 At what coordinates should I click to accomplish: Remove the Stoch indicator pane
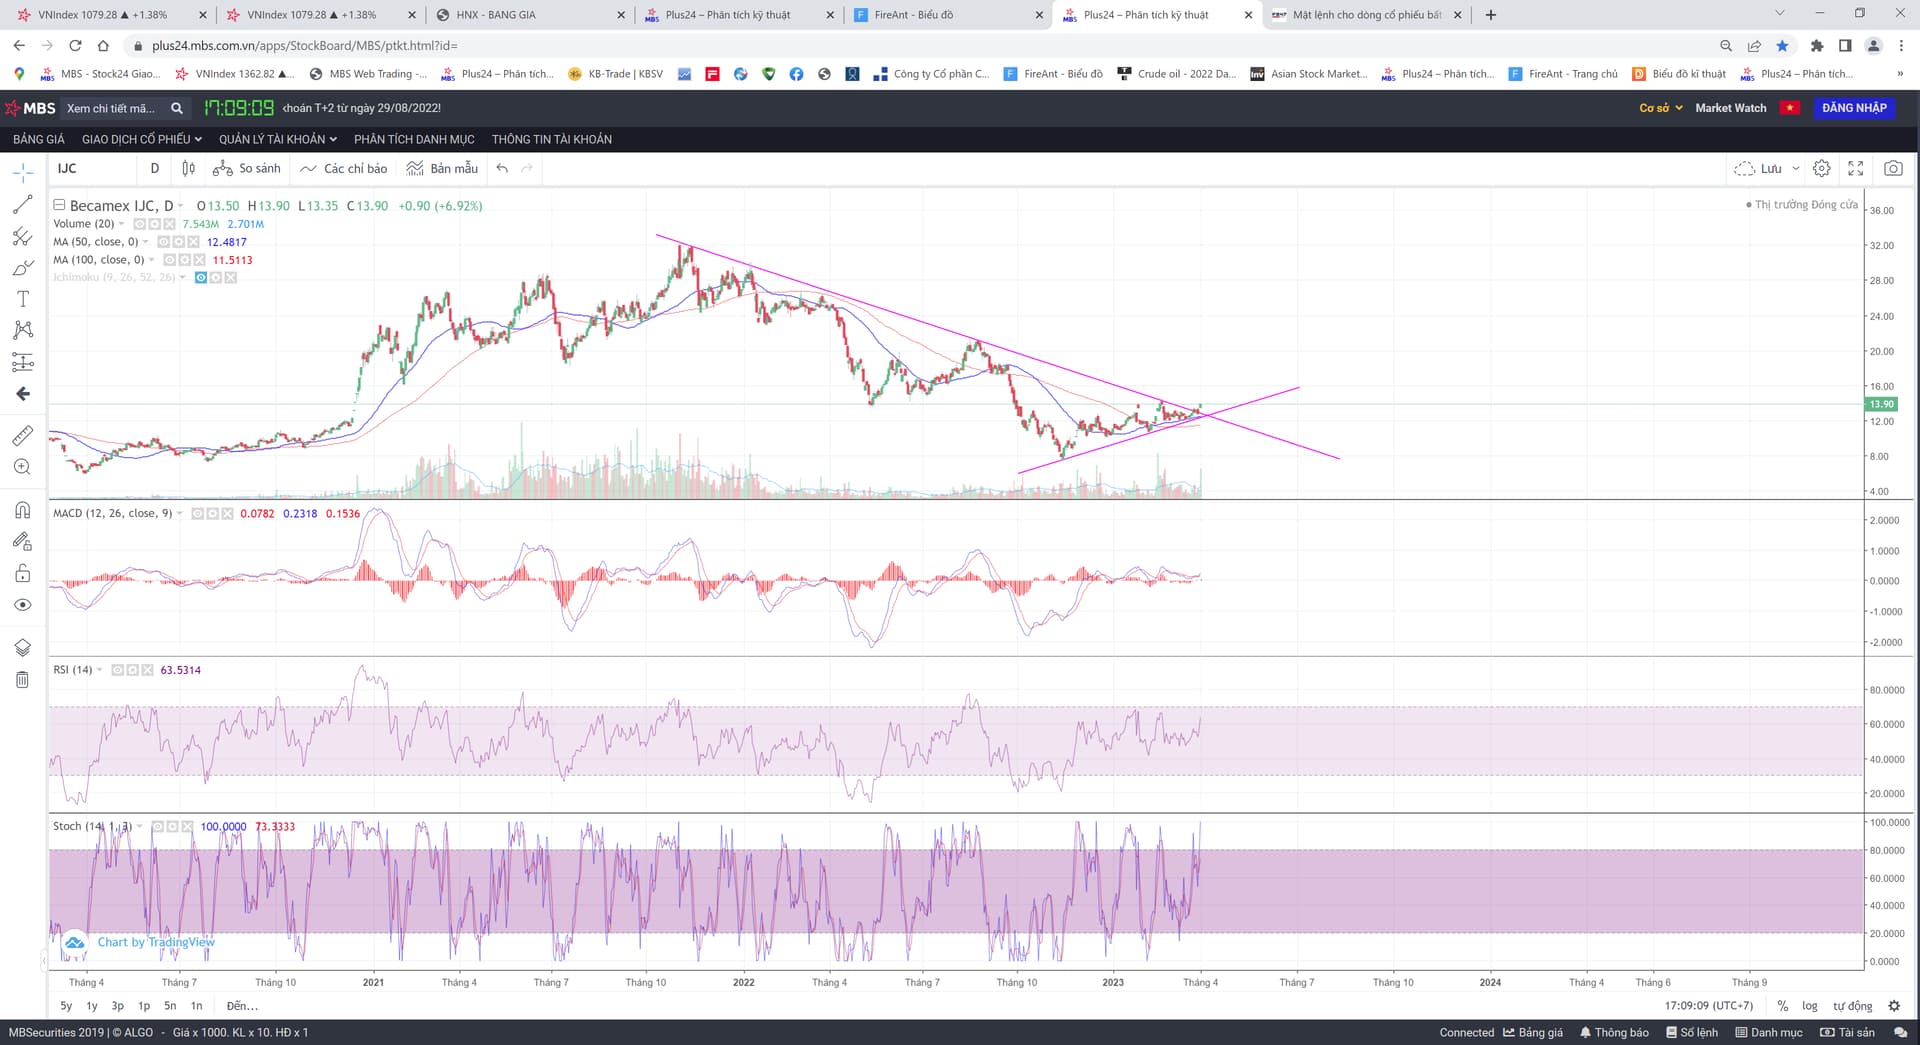[x=186, y=826]
